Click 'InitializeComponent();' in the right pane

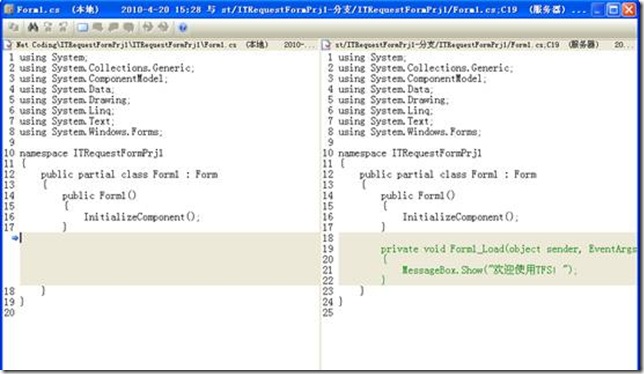(460, 217)
